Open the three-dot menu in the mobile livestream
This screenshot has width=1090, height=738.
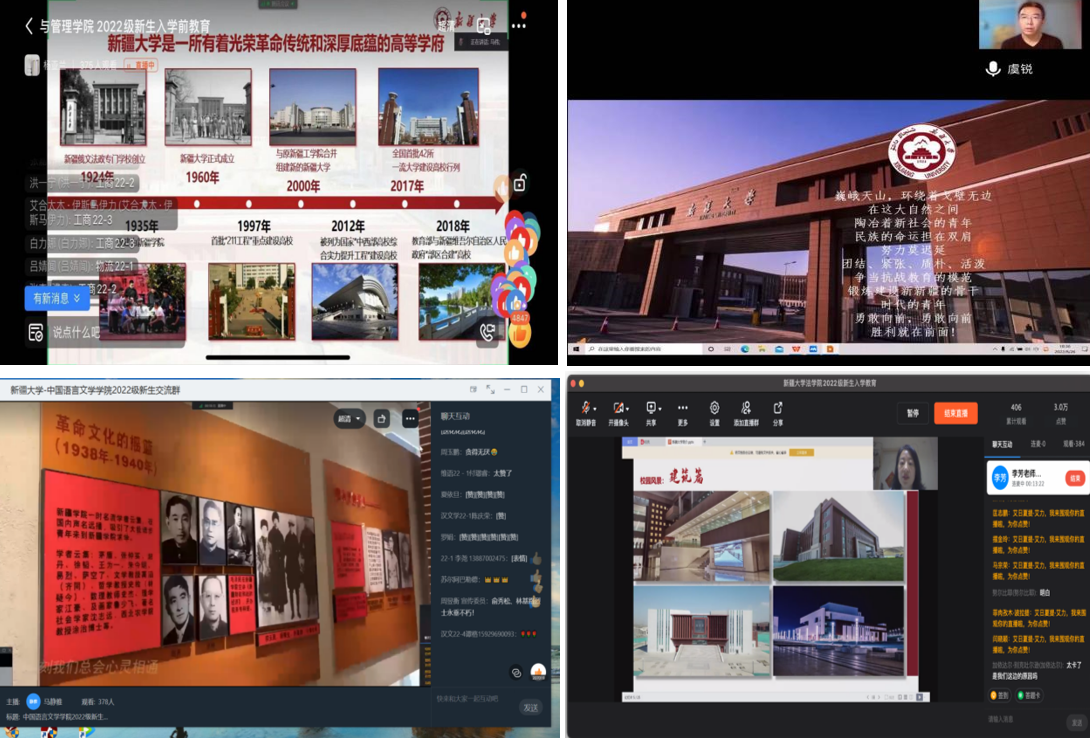pyautogui.click(x=519, y=26)
